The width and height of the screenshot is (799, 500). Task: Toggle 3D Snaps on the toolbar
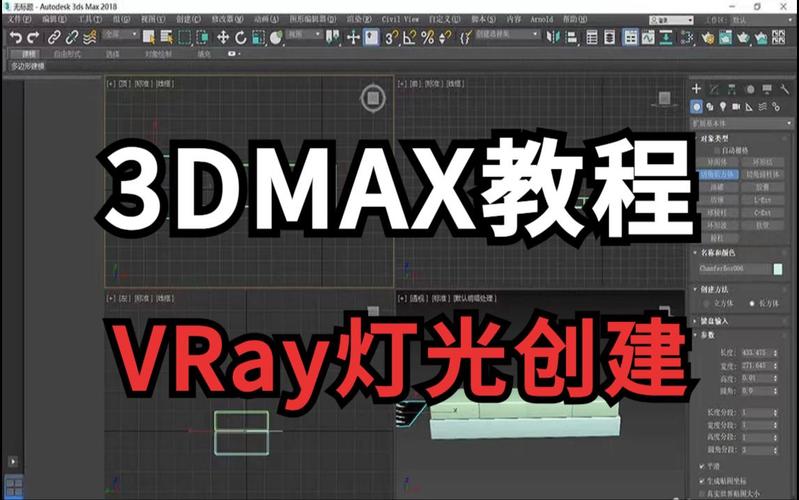coord(391,37)
